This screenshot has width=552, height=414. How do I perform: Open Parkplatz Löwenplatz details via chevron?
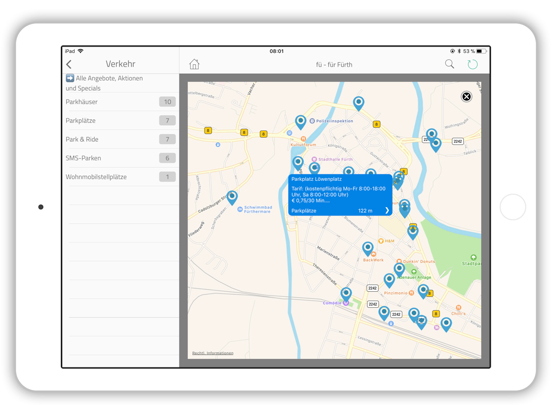click(387, 210)
